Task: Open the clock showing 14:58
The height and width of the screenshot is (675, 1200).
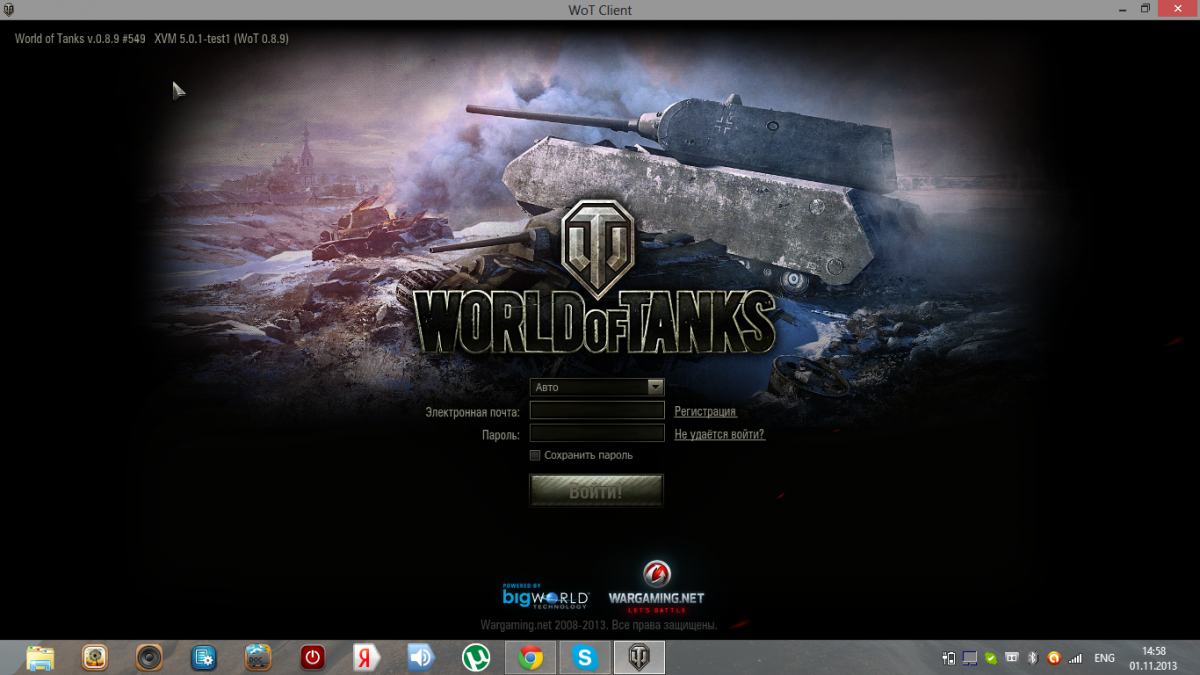Action: [x=1154, y=657]
